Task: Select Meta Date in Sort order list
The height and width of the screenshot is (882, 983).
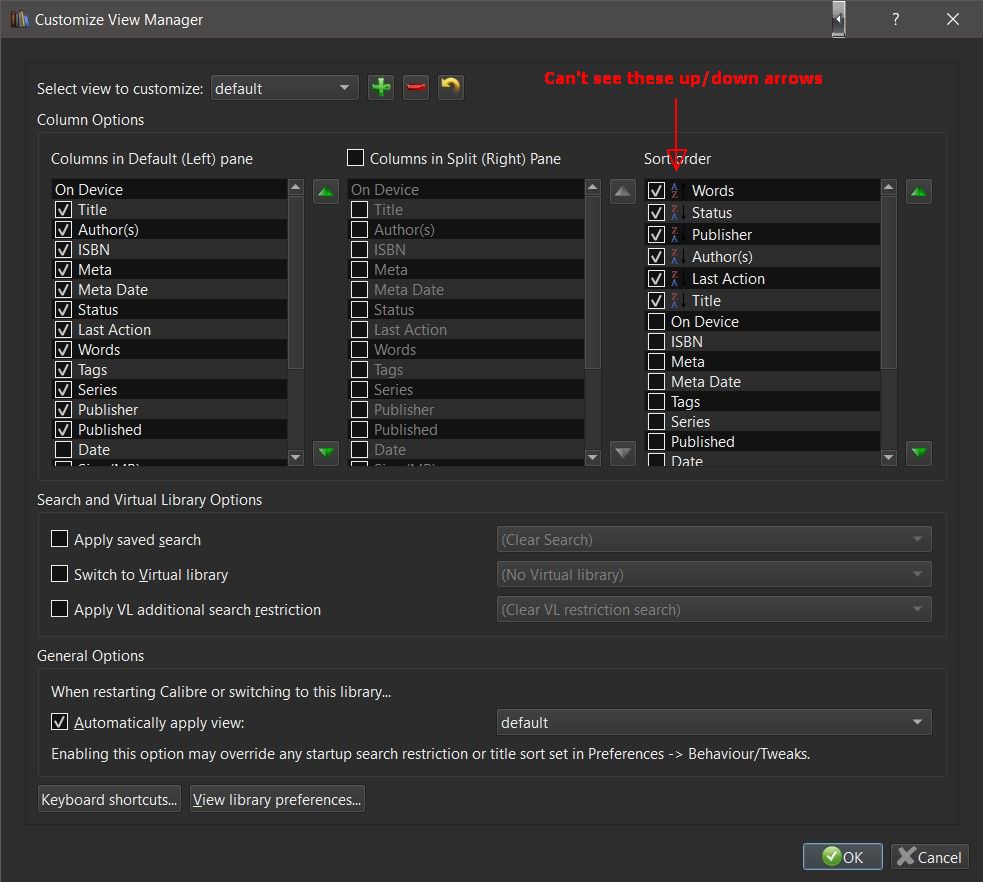Action: pos(762,382)
